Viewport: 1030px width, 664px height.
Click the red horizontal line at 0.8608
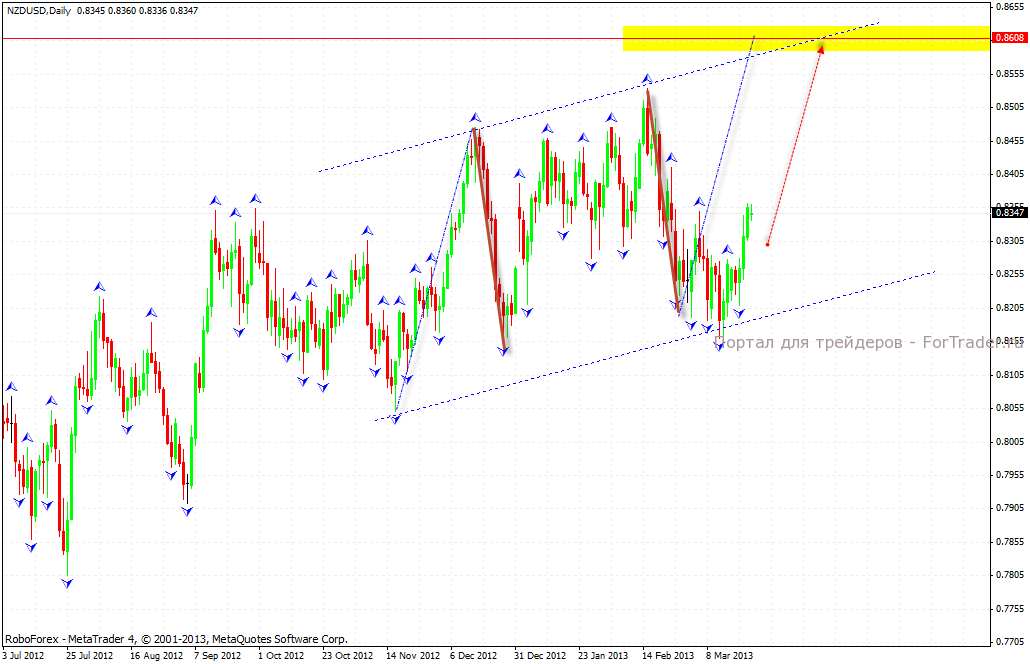[x=300, y=38]
